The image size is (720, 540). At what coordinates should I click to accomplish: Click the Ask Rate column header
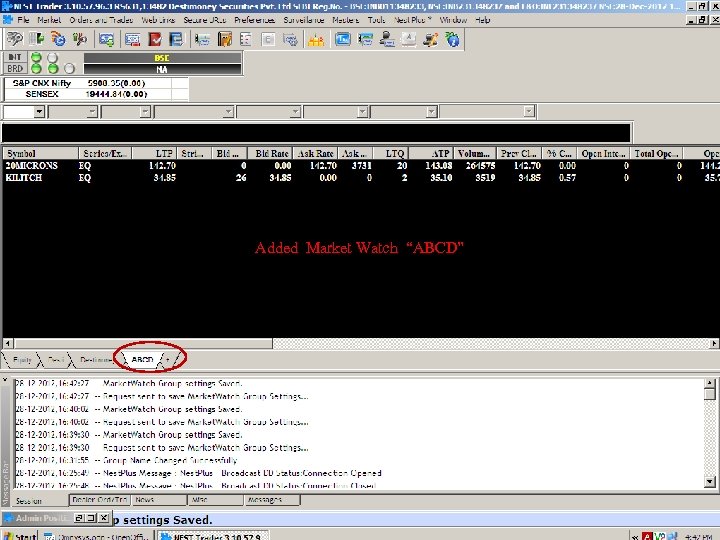(x=316, y=153)
